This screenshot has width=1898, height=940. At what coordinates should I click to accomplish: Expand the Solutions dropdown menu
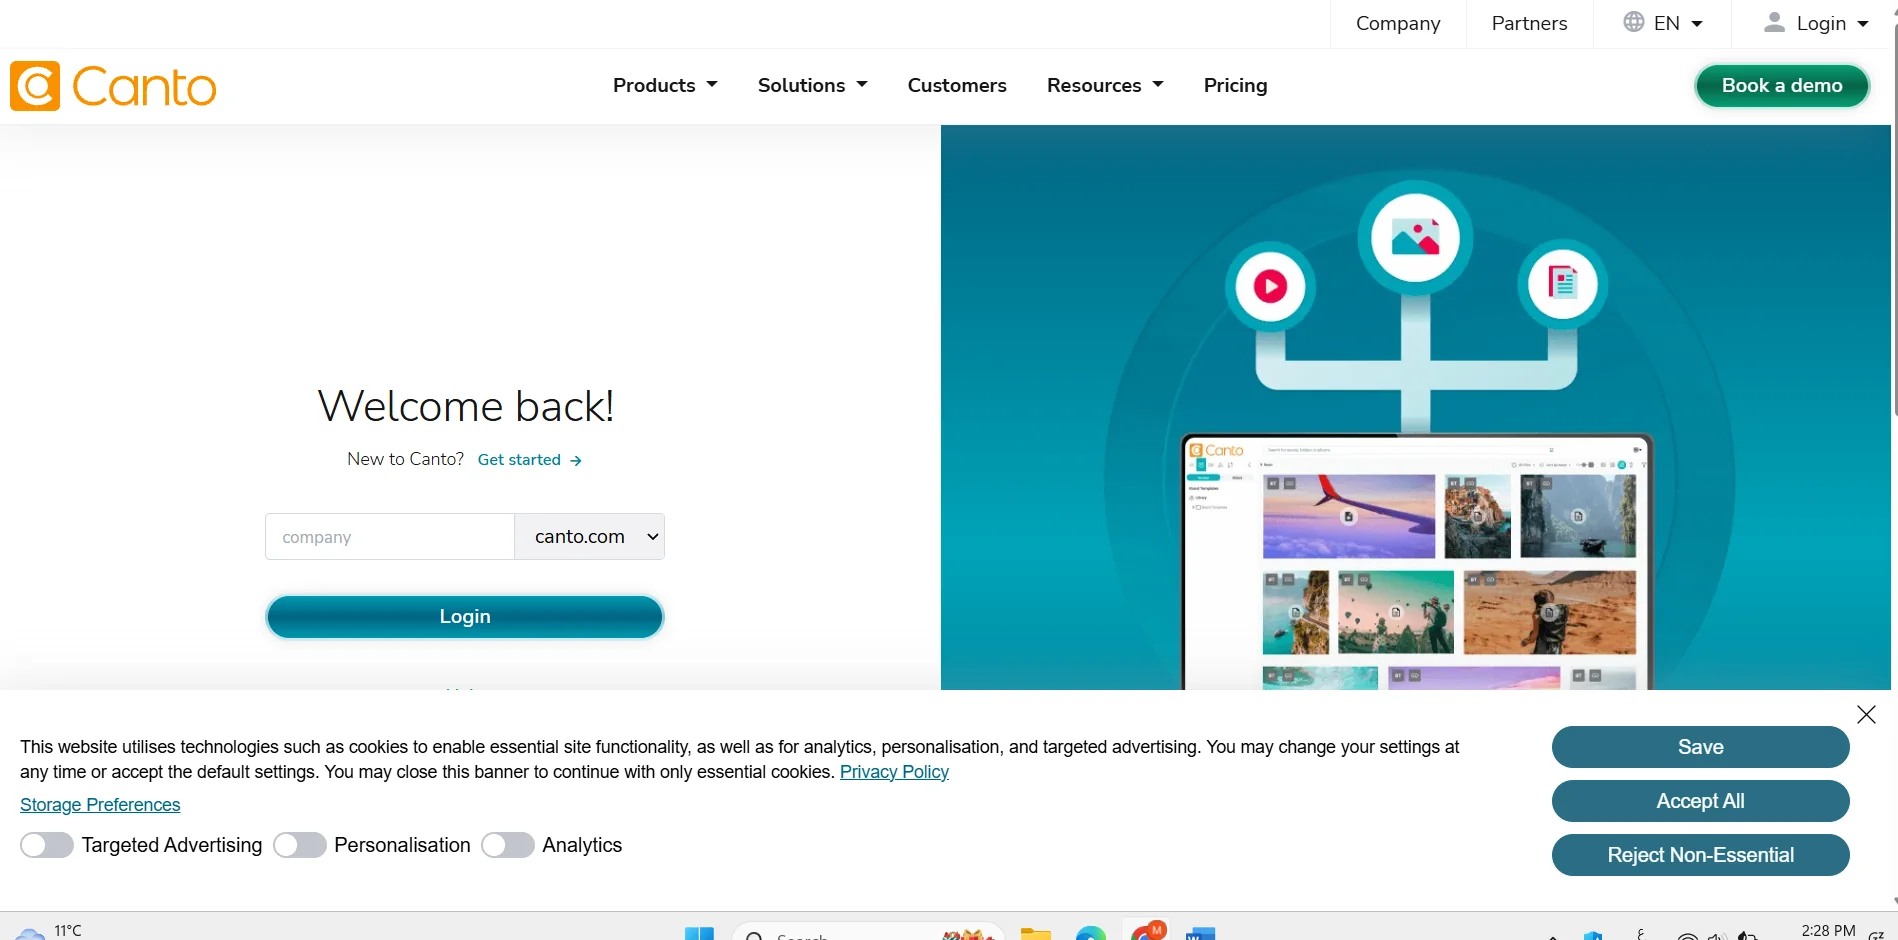tap(812, 85)
